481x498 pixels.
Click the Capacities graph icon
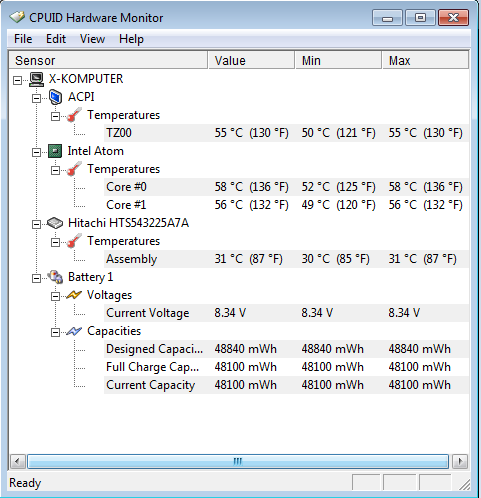[x=74, y=331]
